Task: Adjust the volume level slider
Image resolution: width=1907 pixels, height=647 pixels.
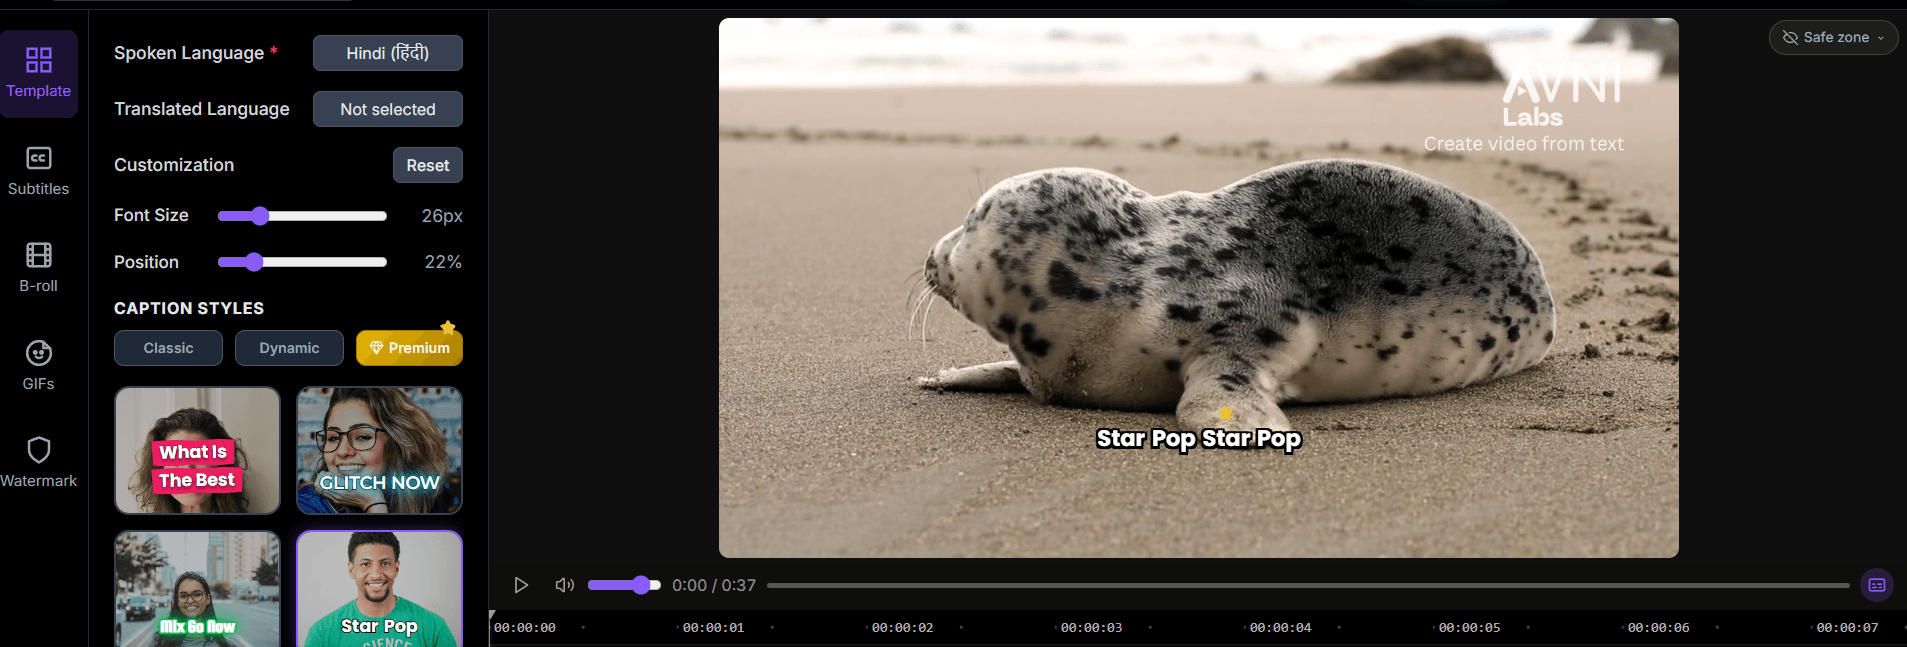Action: coord(624,585)
